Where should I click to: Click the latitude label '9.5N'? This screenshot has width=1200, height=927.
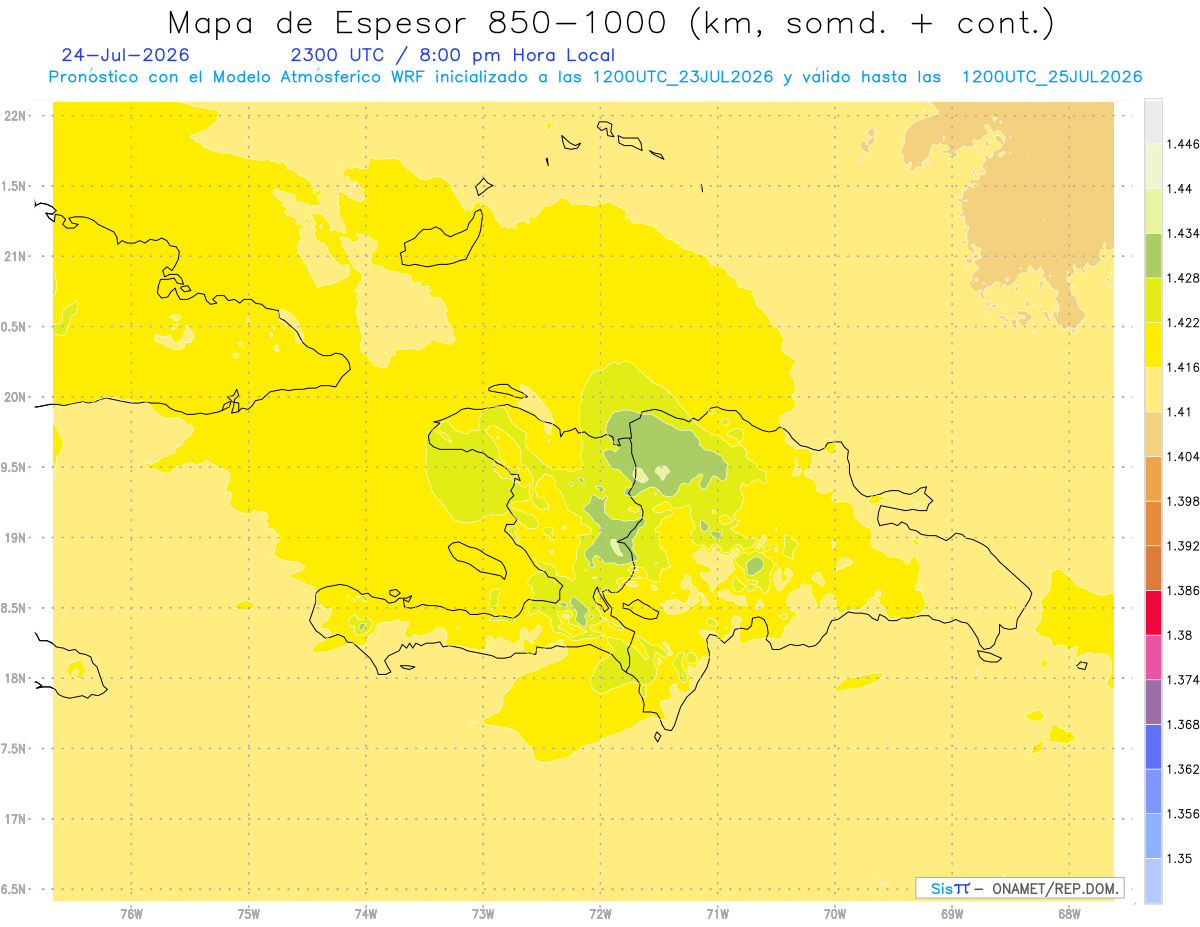[x=15, y=467]
